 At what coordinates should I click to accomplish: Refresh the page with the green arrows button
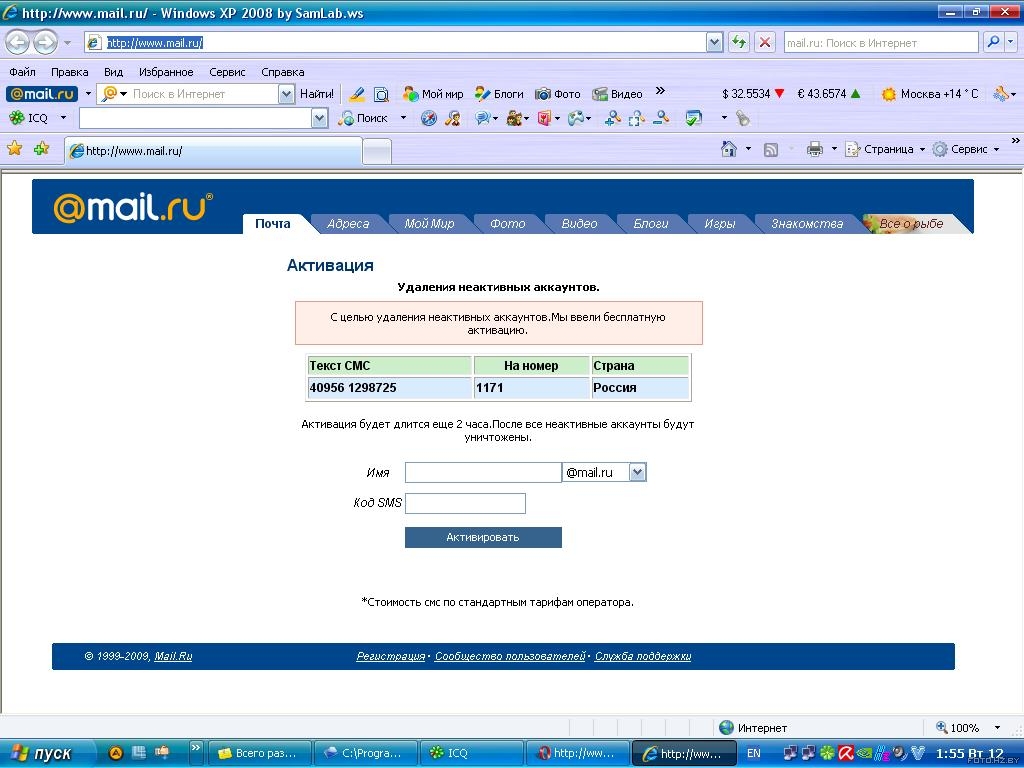739,42
